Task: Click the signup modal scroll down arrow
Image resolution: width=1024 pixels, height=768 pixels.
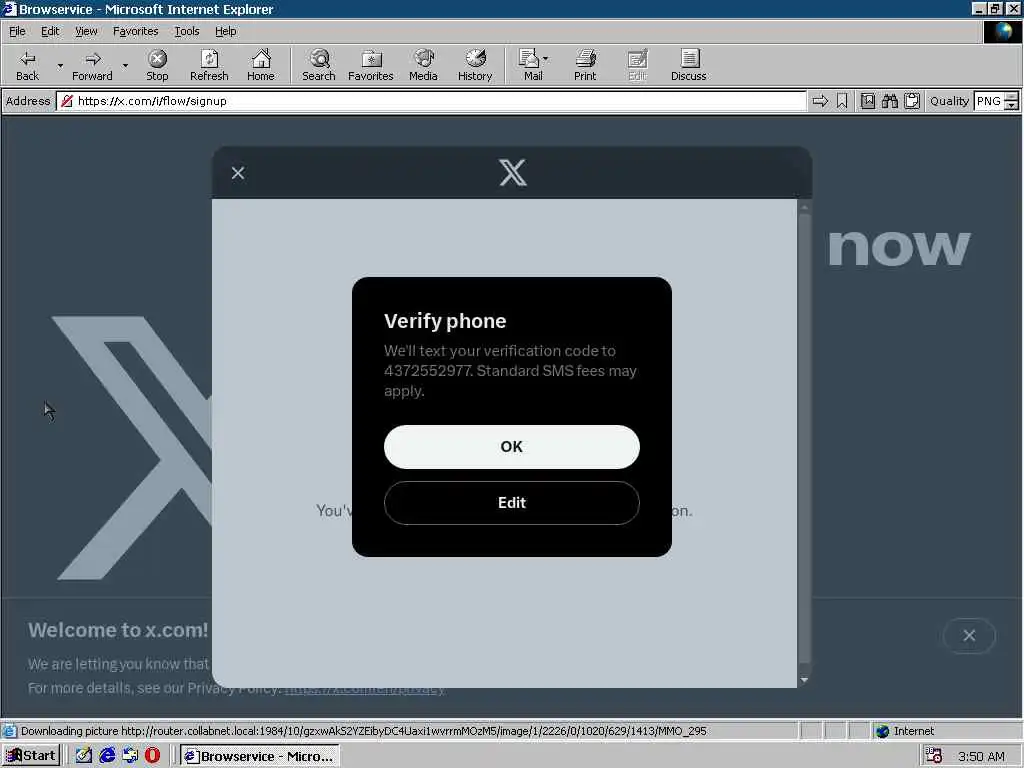Action: point(804,680)
